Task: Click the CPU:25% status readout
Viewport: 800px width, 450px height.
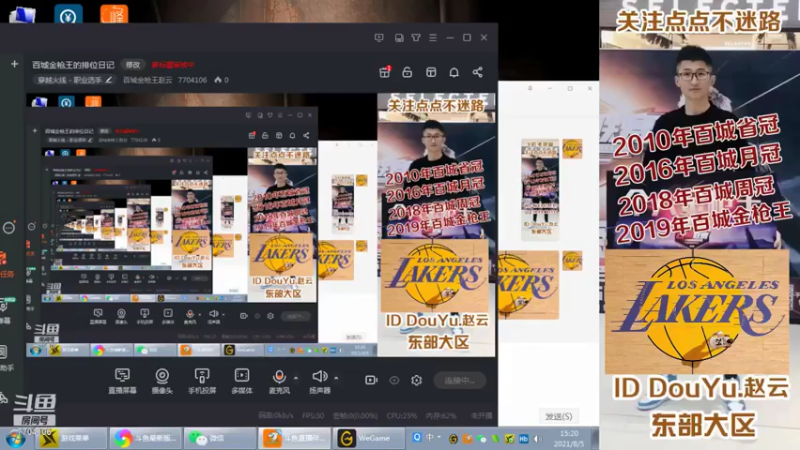Action: point(402,416)
